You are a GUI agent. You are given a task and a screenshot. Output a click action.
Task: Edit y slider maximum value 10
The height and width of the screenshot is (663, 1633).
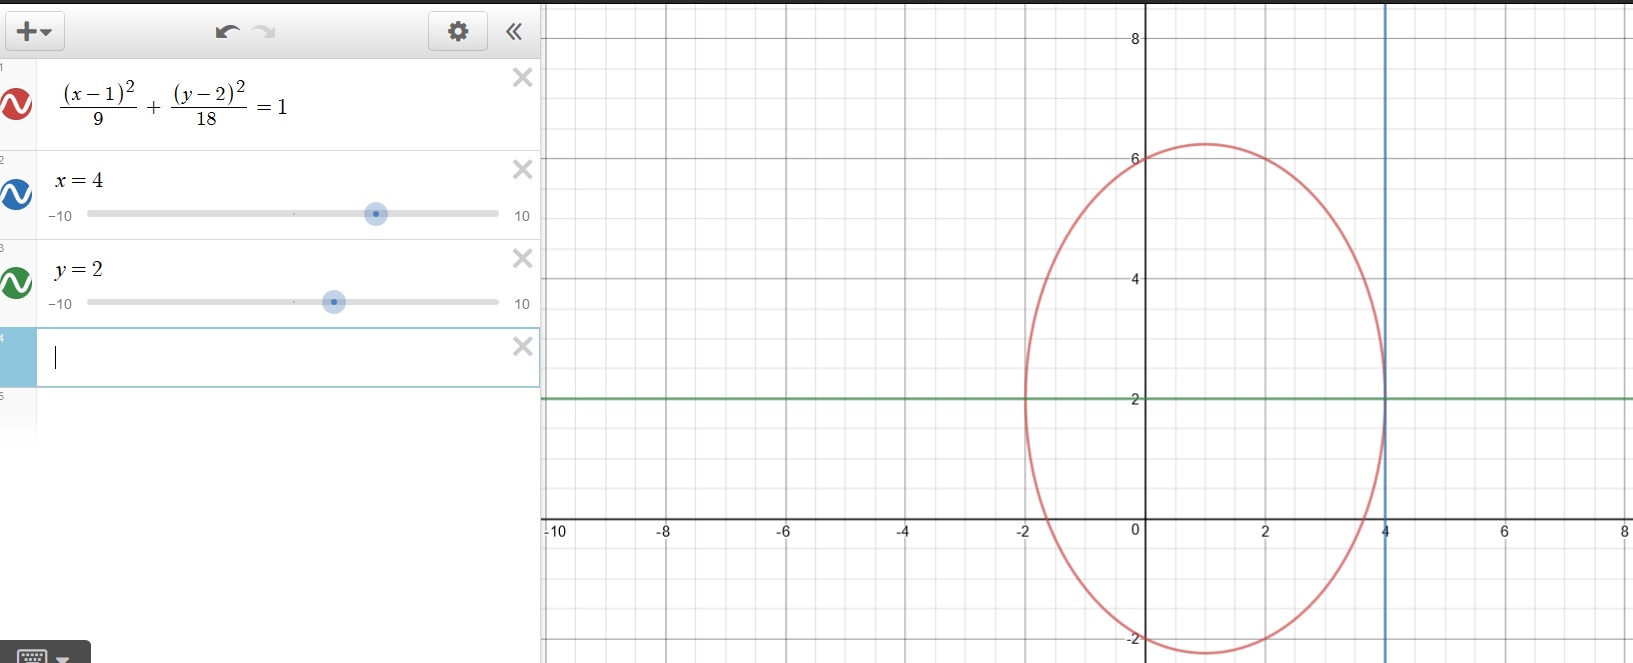522,304
